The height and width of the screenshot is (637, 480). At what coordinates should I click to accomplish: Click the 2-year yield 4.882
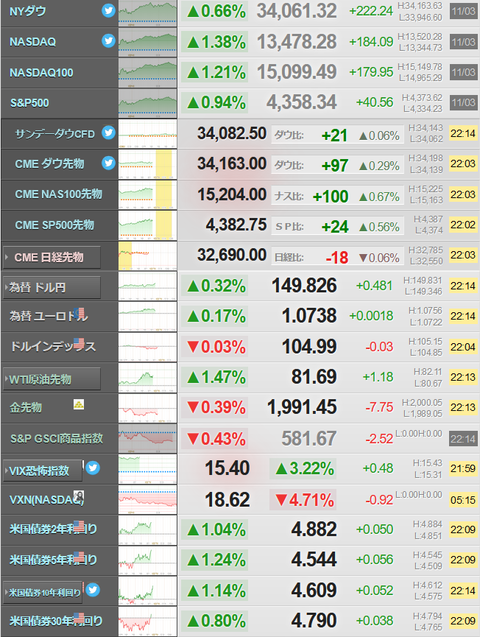pos(314,529)
